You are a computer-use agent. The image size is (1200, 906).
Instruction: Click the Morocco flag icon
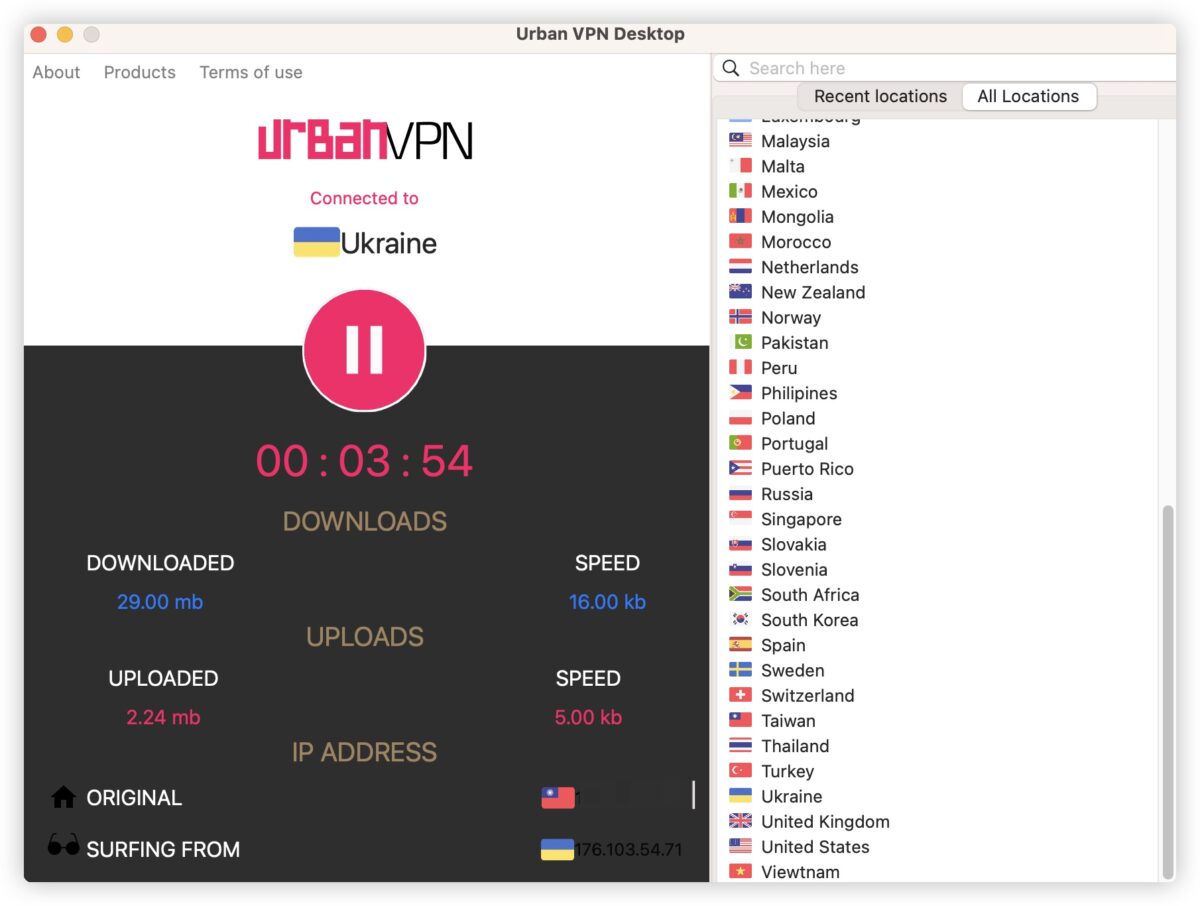[740, 242]
